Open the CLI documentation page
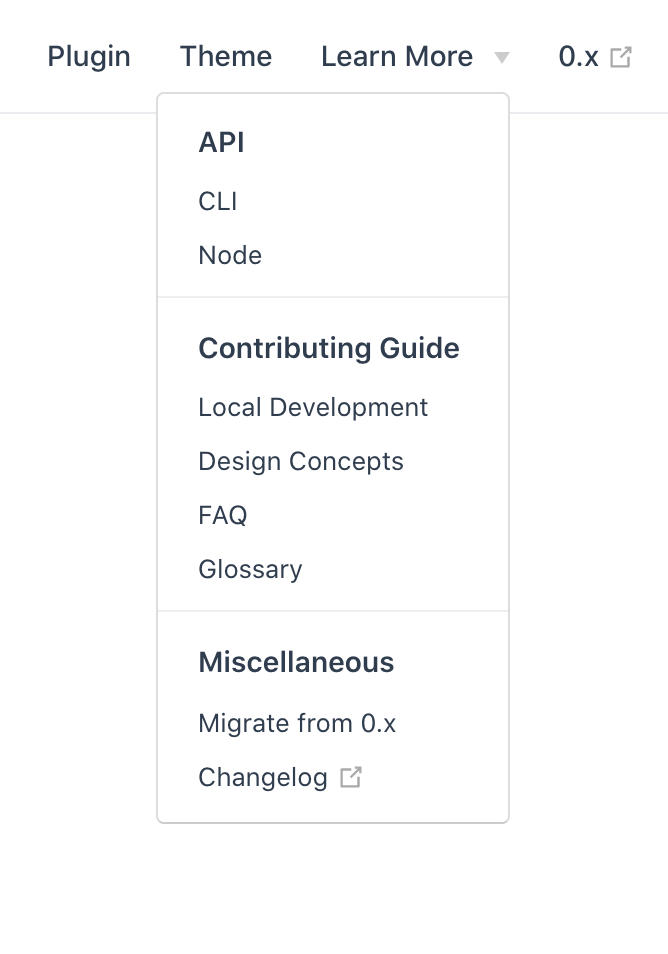Viewport: 668px width, 954px height. point(218,201)
